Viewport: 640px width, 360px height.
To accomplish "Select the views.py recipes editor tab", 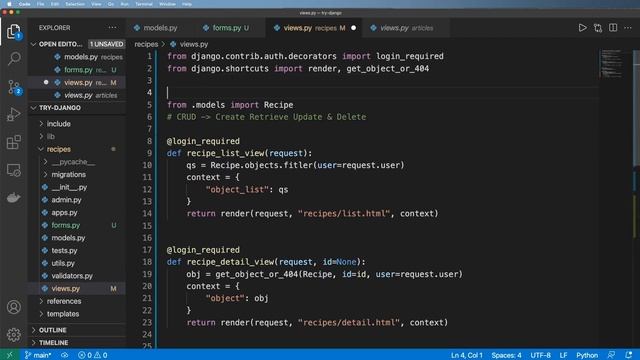I will tap(314, 28).
